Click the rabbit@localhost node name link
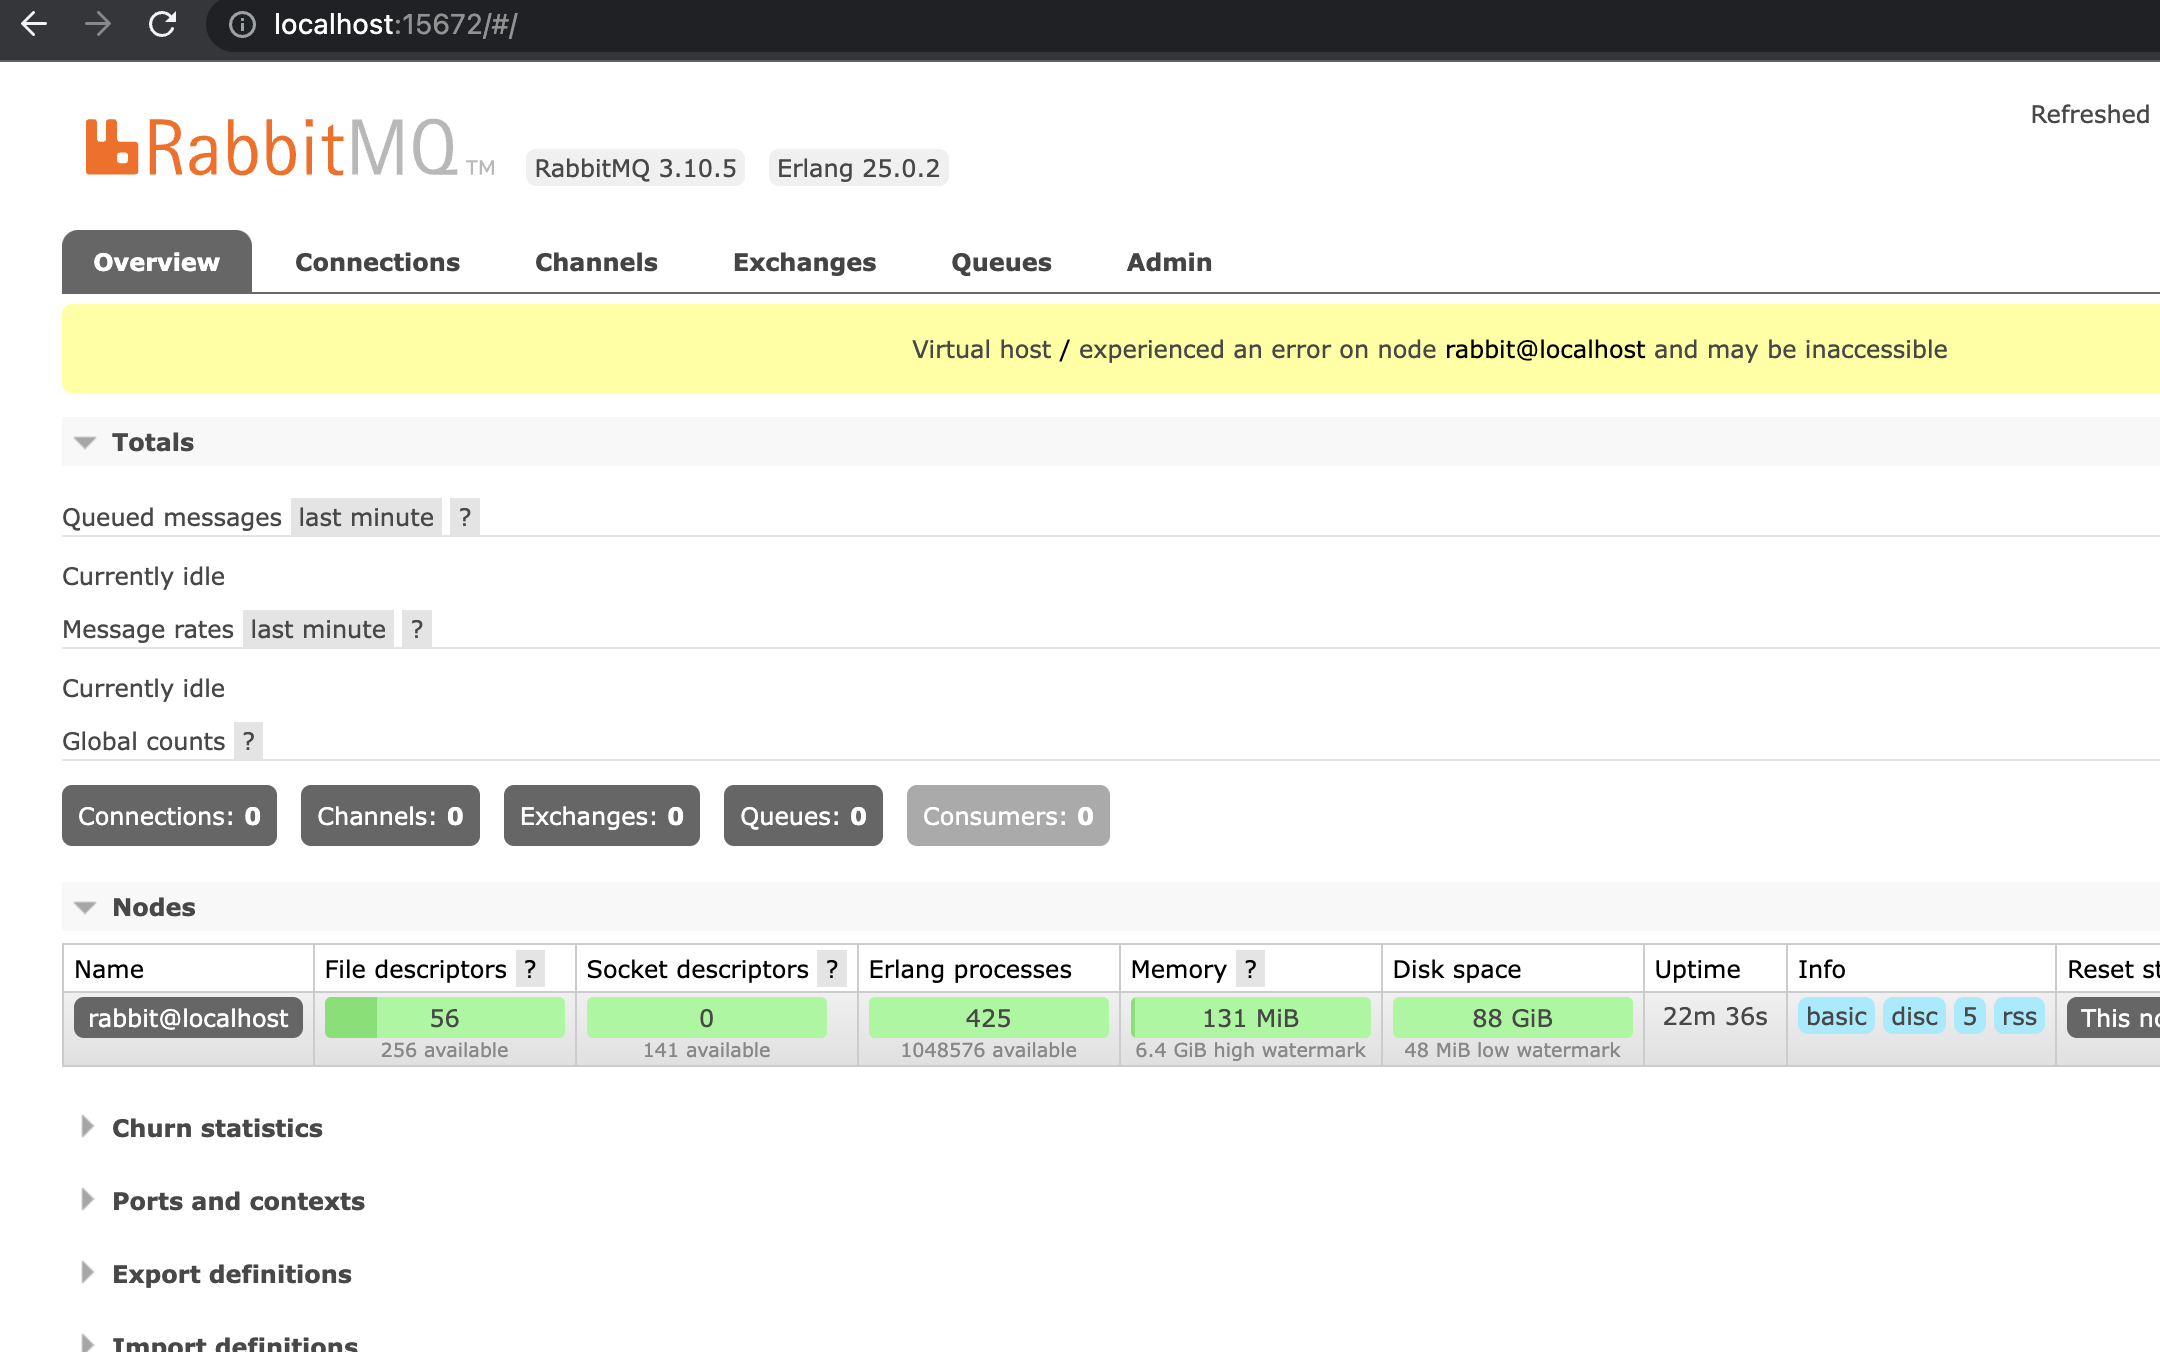Screen dimensions: 2160x1352 [185, 1019]
